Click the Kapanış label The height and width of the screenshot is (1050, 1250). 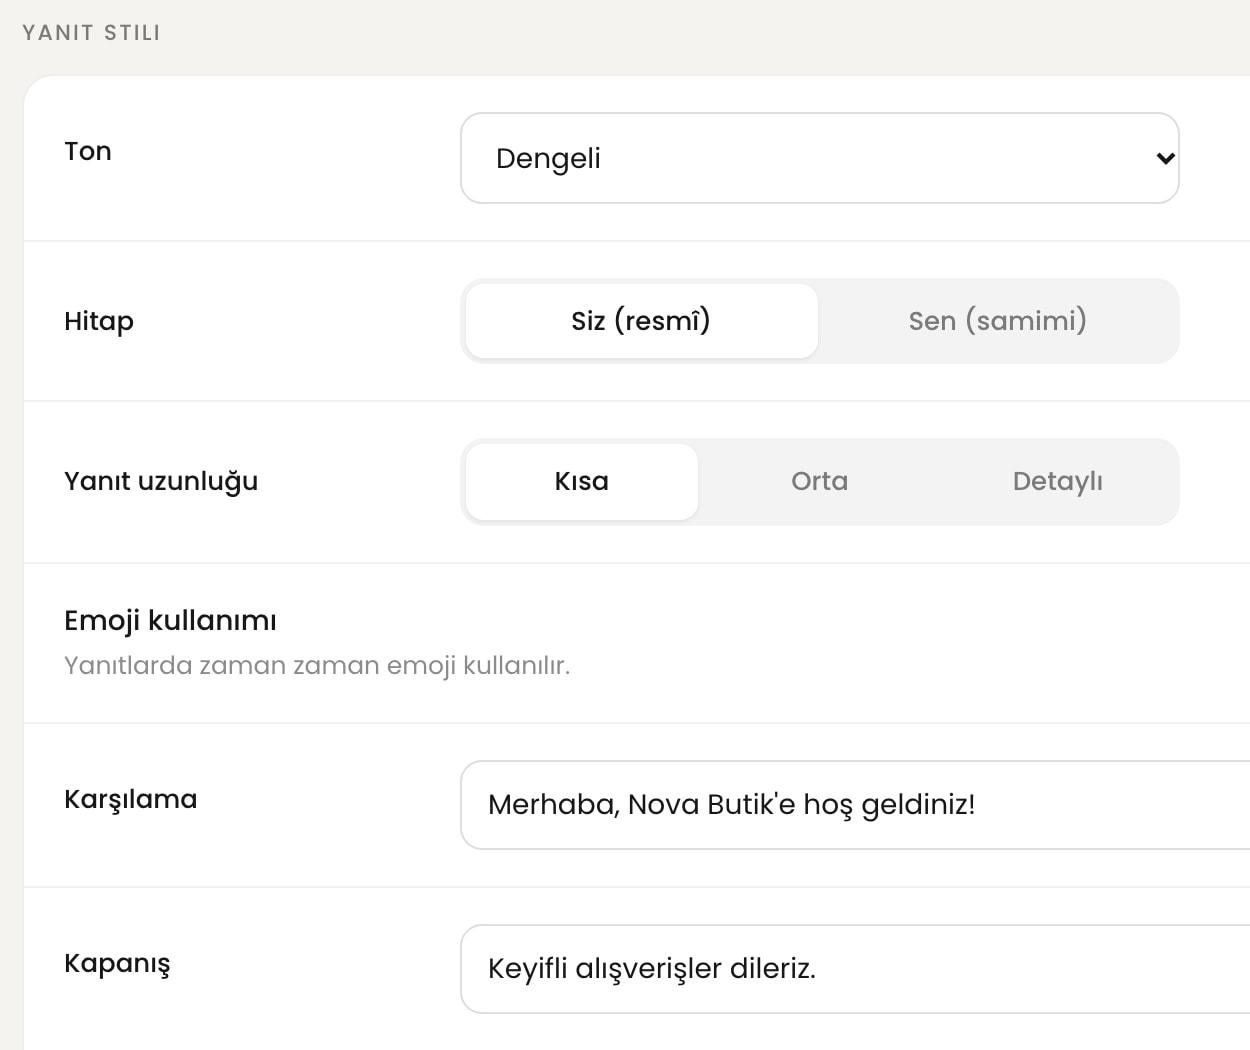pyautogui.click(x=117, y=964)
